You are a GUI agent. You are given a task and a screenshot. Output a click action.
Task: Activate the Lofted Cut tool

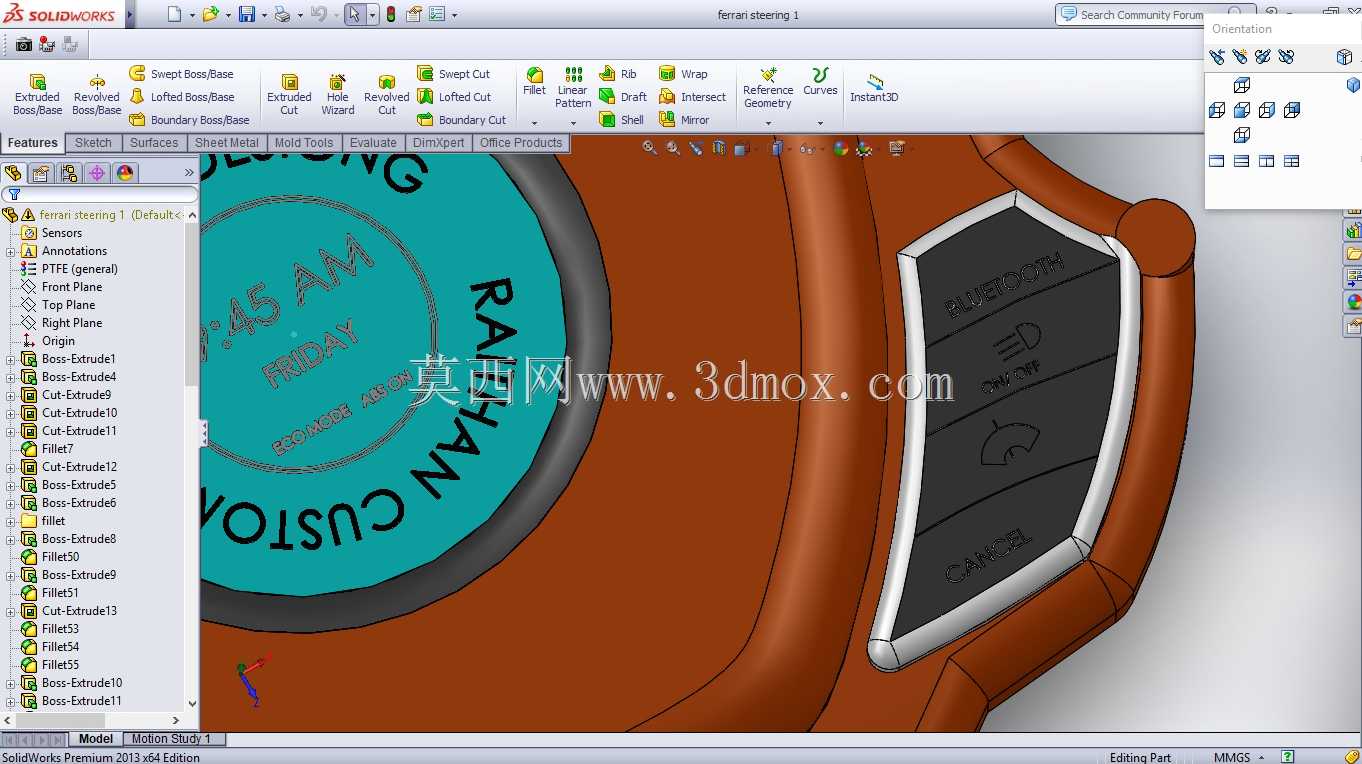coord(454,97)
